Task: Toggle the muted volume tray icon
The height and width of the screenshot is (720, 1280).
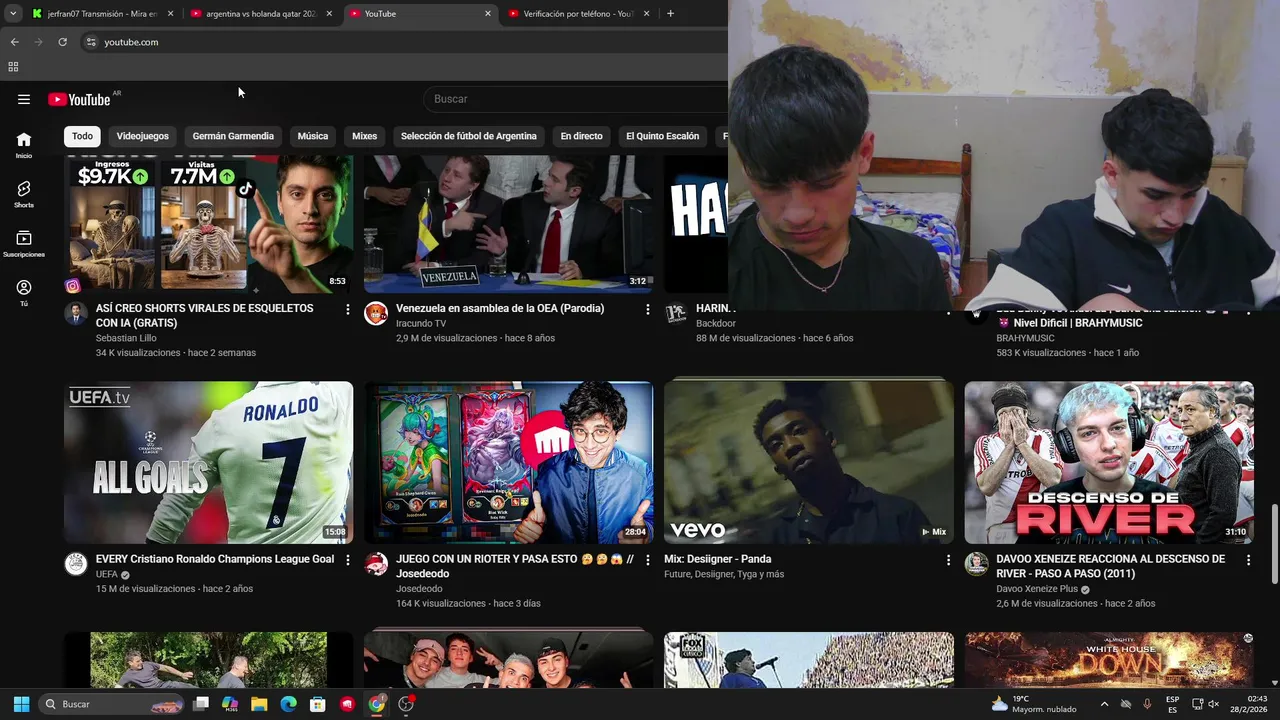Action: click(x=1213, y=704)
